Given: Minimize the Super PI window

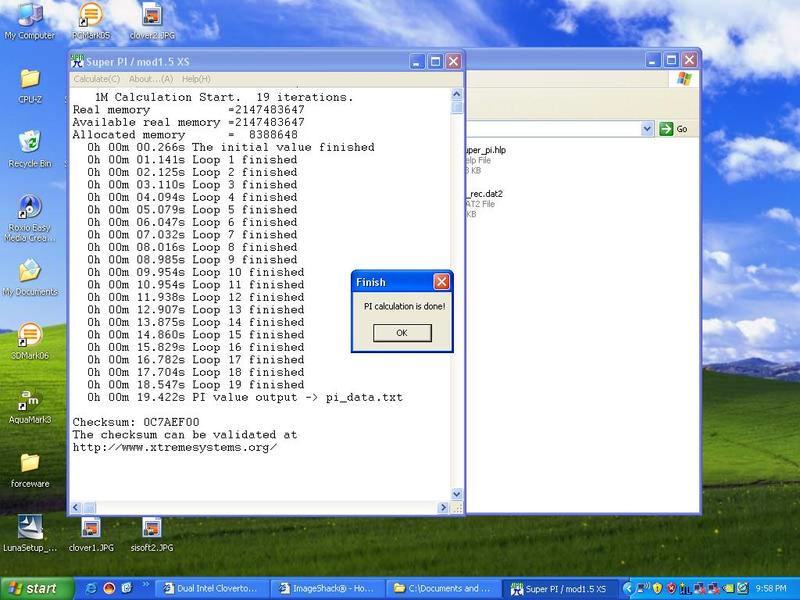Looking at the screenshot, I should point(417,61).
